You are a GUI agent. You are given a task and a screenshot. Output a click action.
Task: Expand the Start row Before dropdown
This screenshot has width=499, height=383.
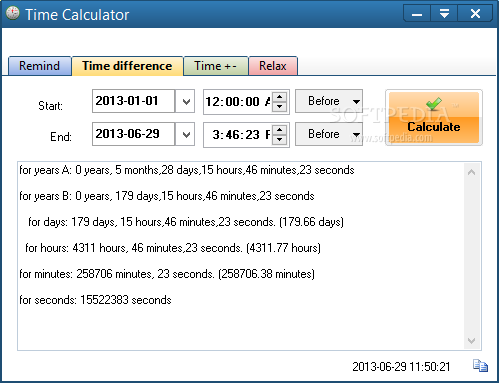click(x=329, y=101)
